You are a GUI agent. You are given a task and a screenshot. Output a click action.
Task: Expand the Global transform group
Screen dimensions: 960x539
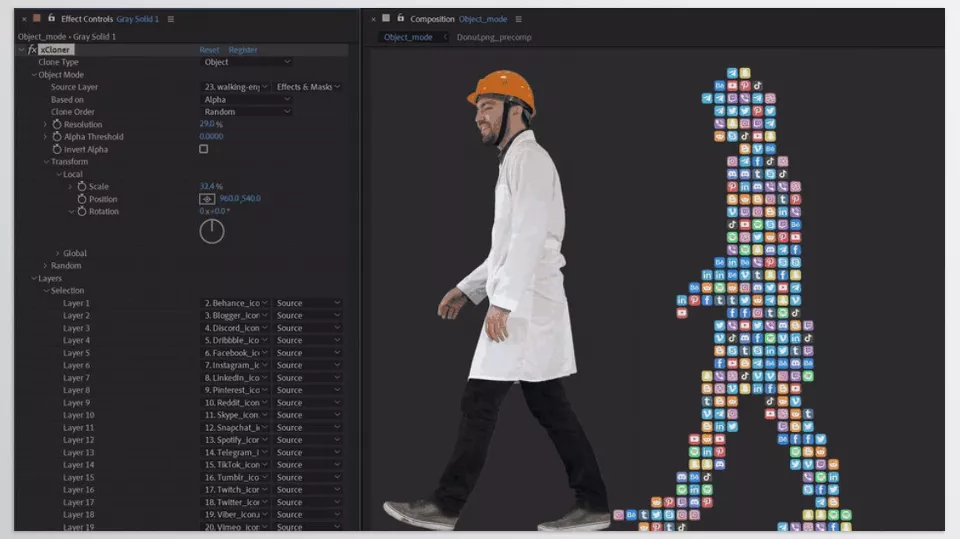[x=58, y=253]
